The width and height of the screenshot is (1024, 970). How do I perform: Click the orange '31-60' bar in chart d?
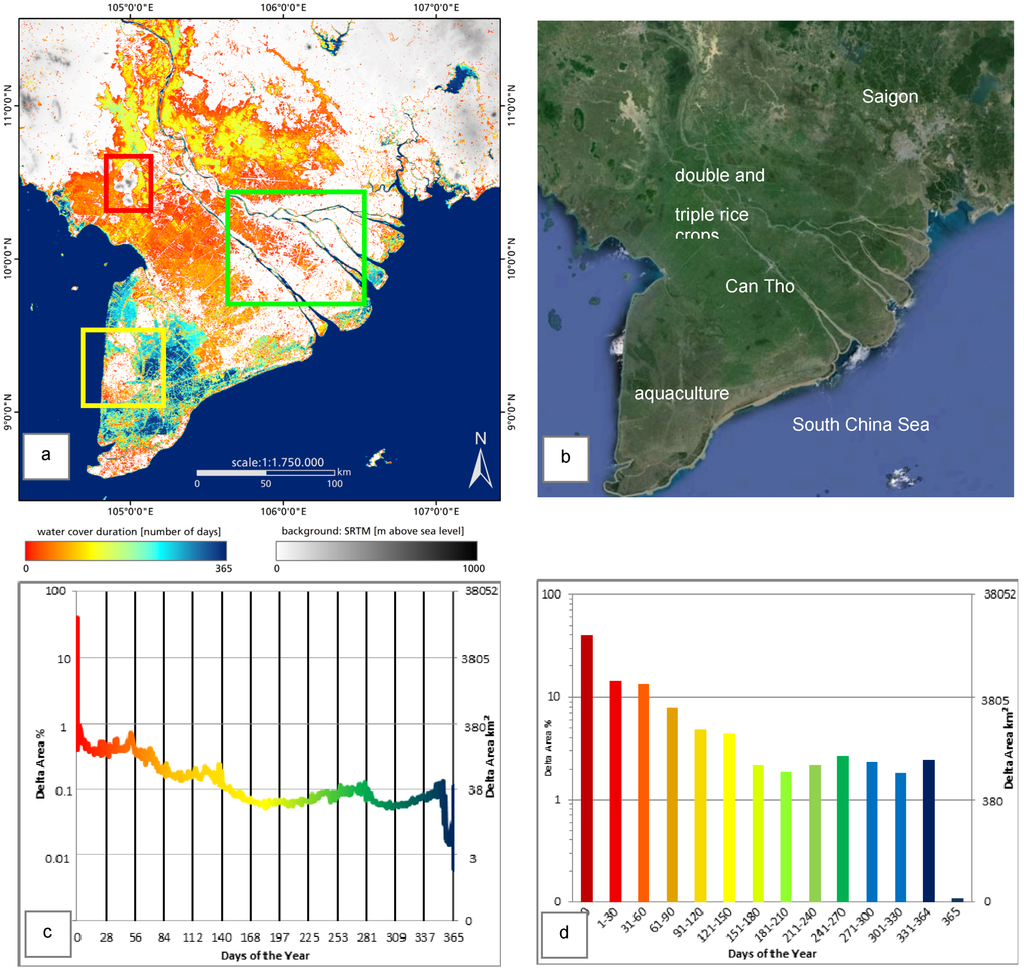click(643, 792)
